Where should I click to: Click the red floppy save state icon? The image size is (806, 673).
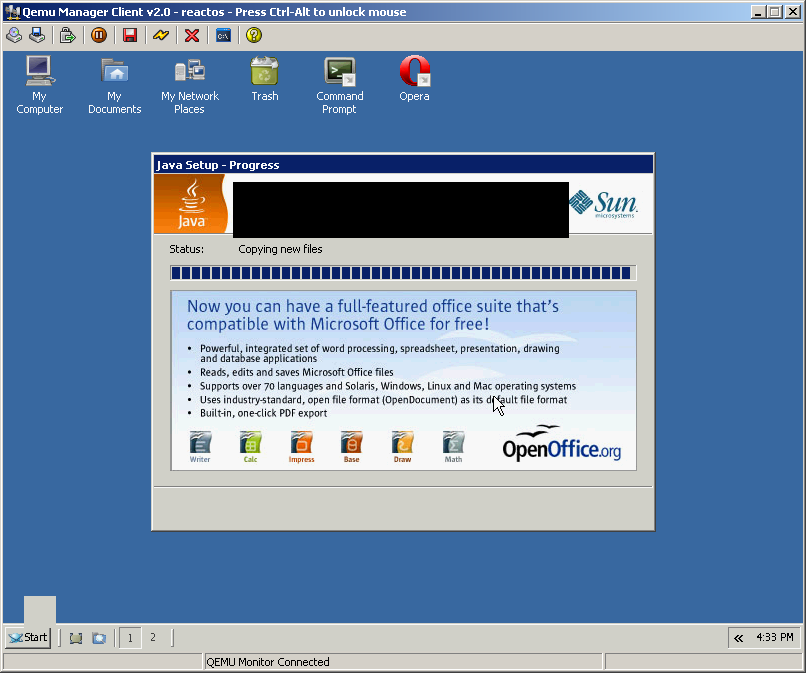pyautogui.click(x=129, y=35)
